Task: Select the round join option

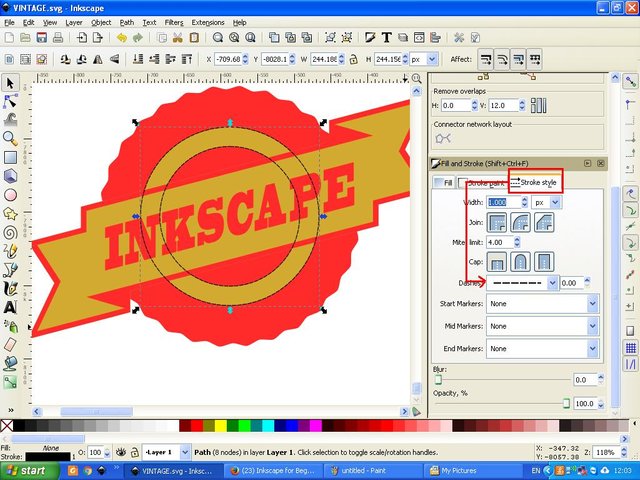Action: [520, 222]
